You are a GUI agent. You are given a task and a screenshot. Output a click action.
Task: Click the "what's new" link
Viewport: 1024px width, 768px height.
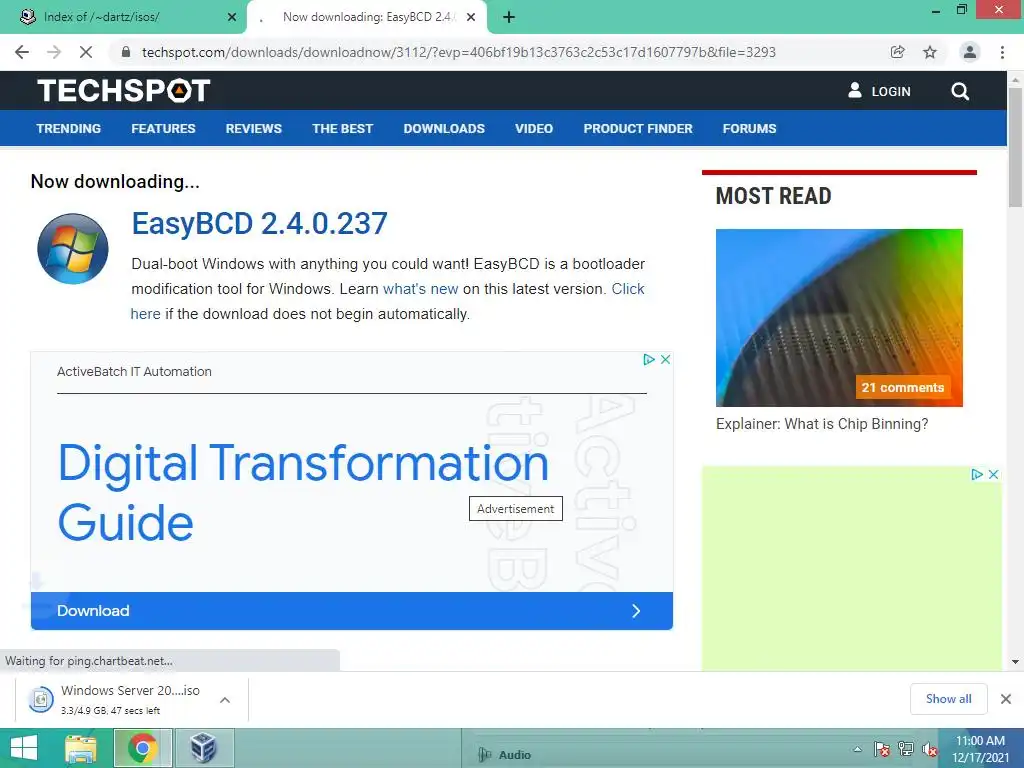[x=421, y=289]
